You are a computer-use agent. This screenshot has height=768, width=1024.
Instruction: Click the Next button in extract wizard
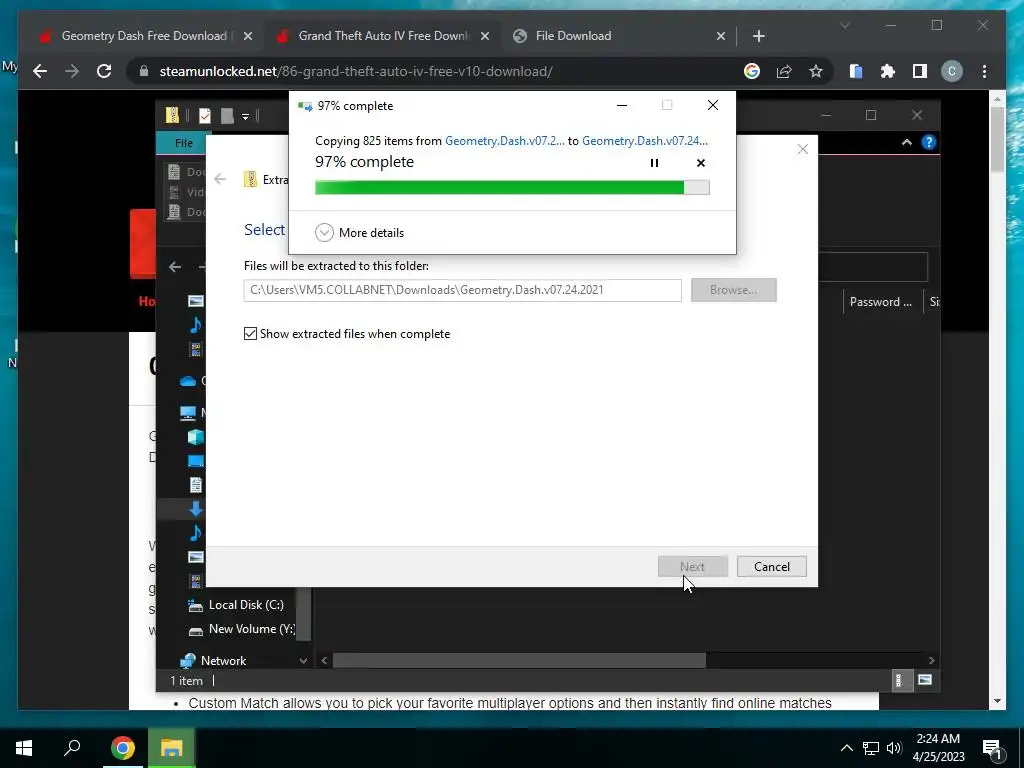692,567
